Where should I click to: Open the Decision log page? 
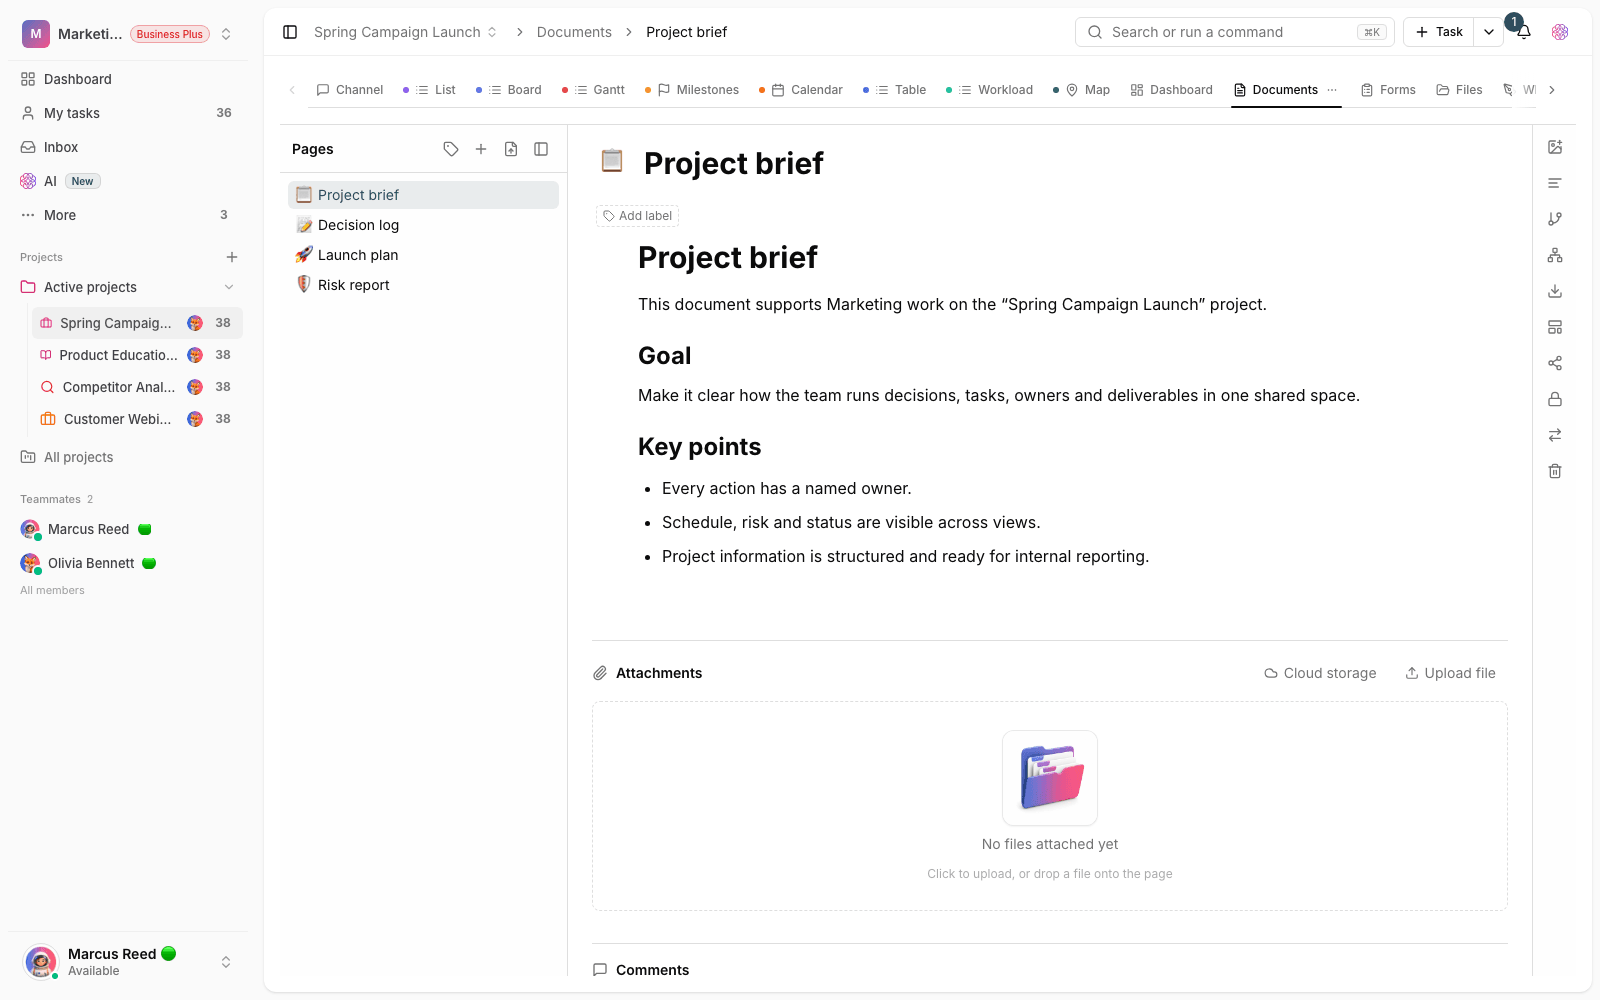tap(423, 225)
